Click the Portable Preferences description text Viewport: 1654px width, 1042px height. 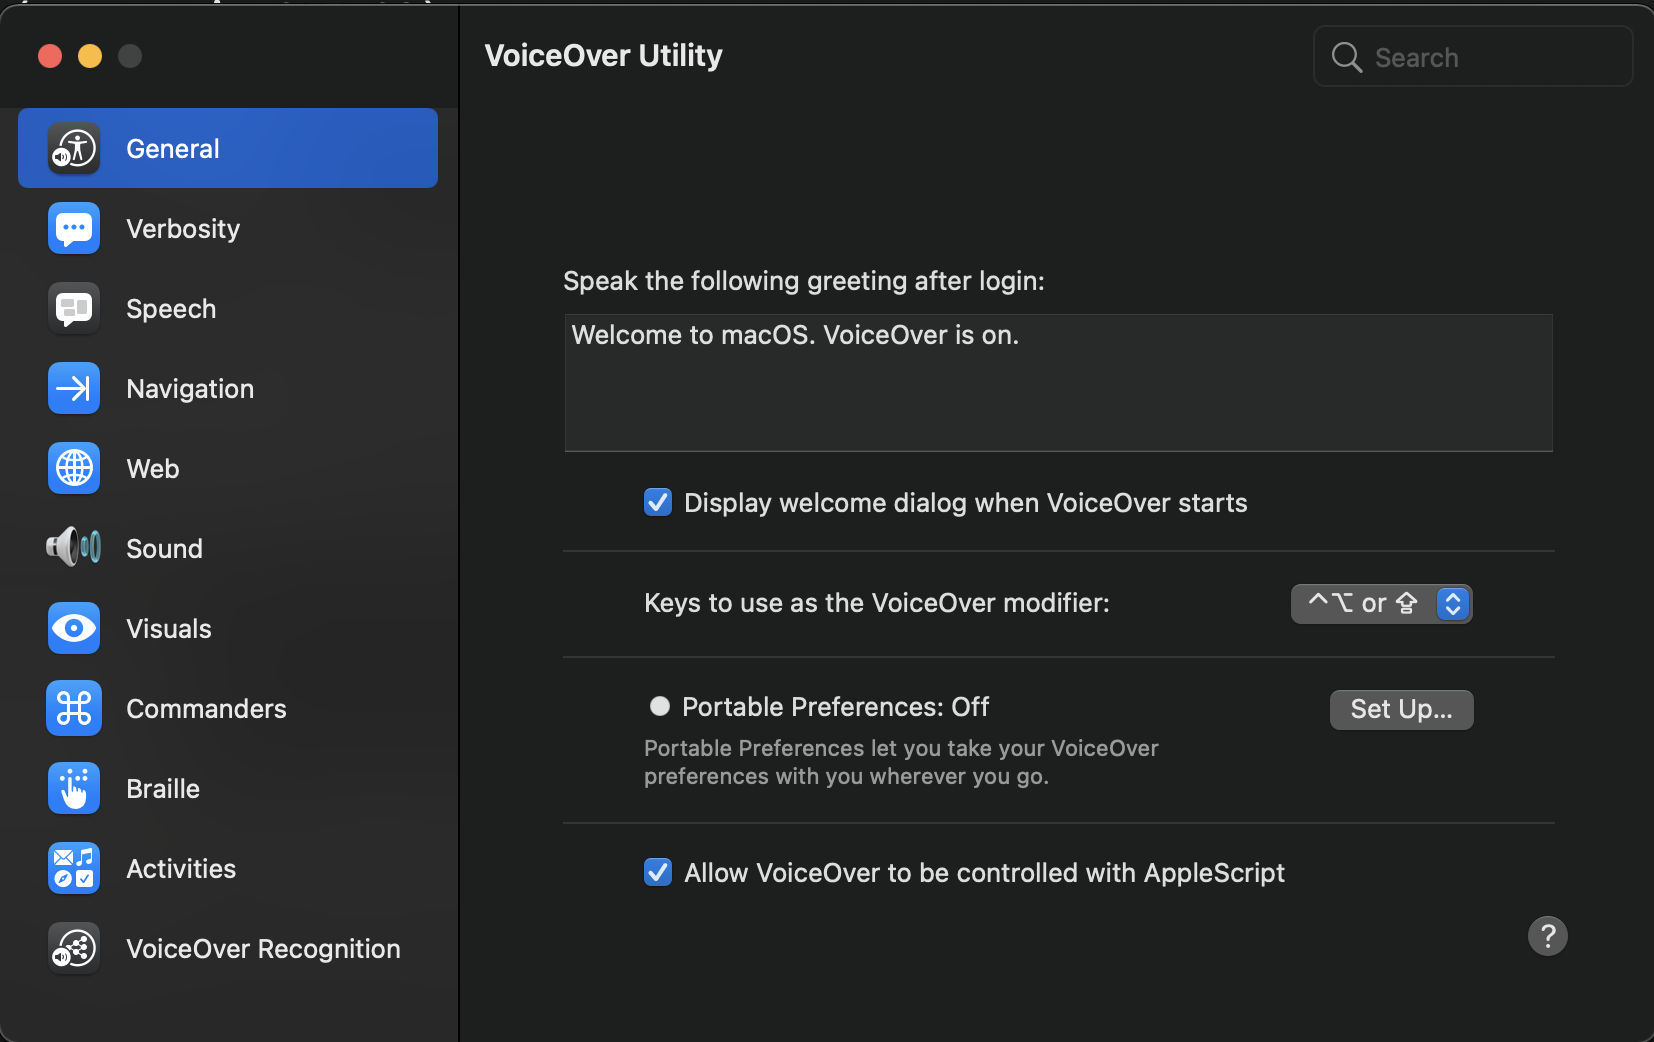tap(901, 762)
